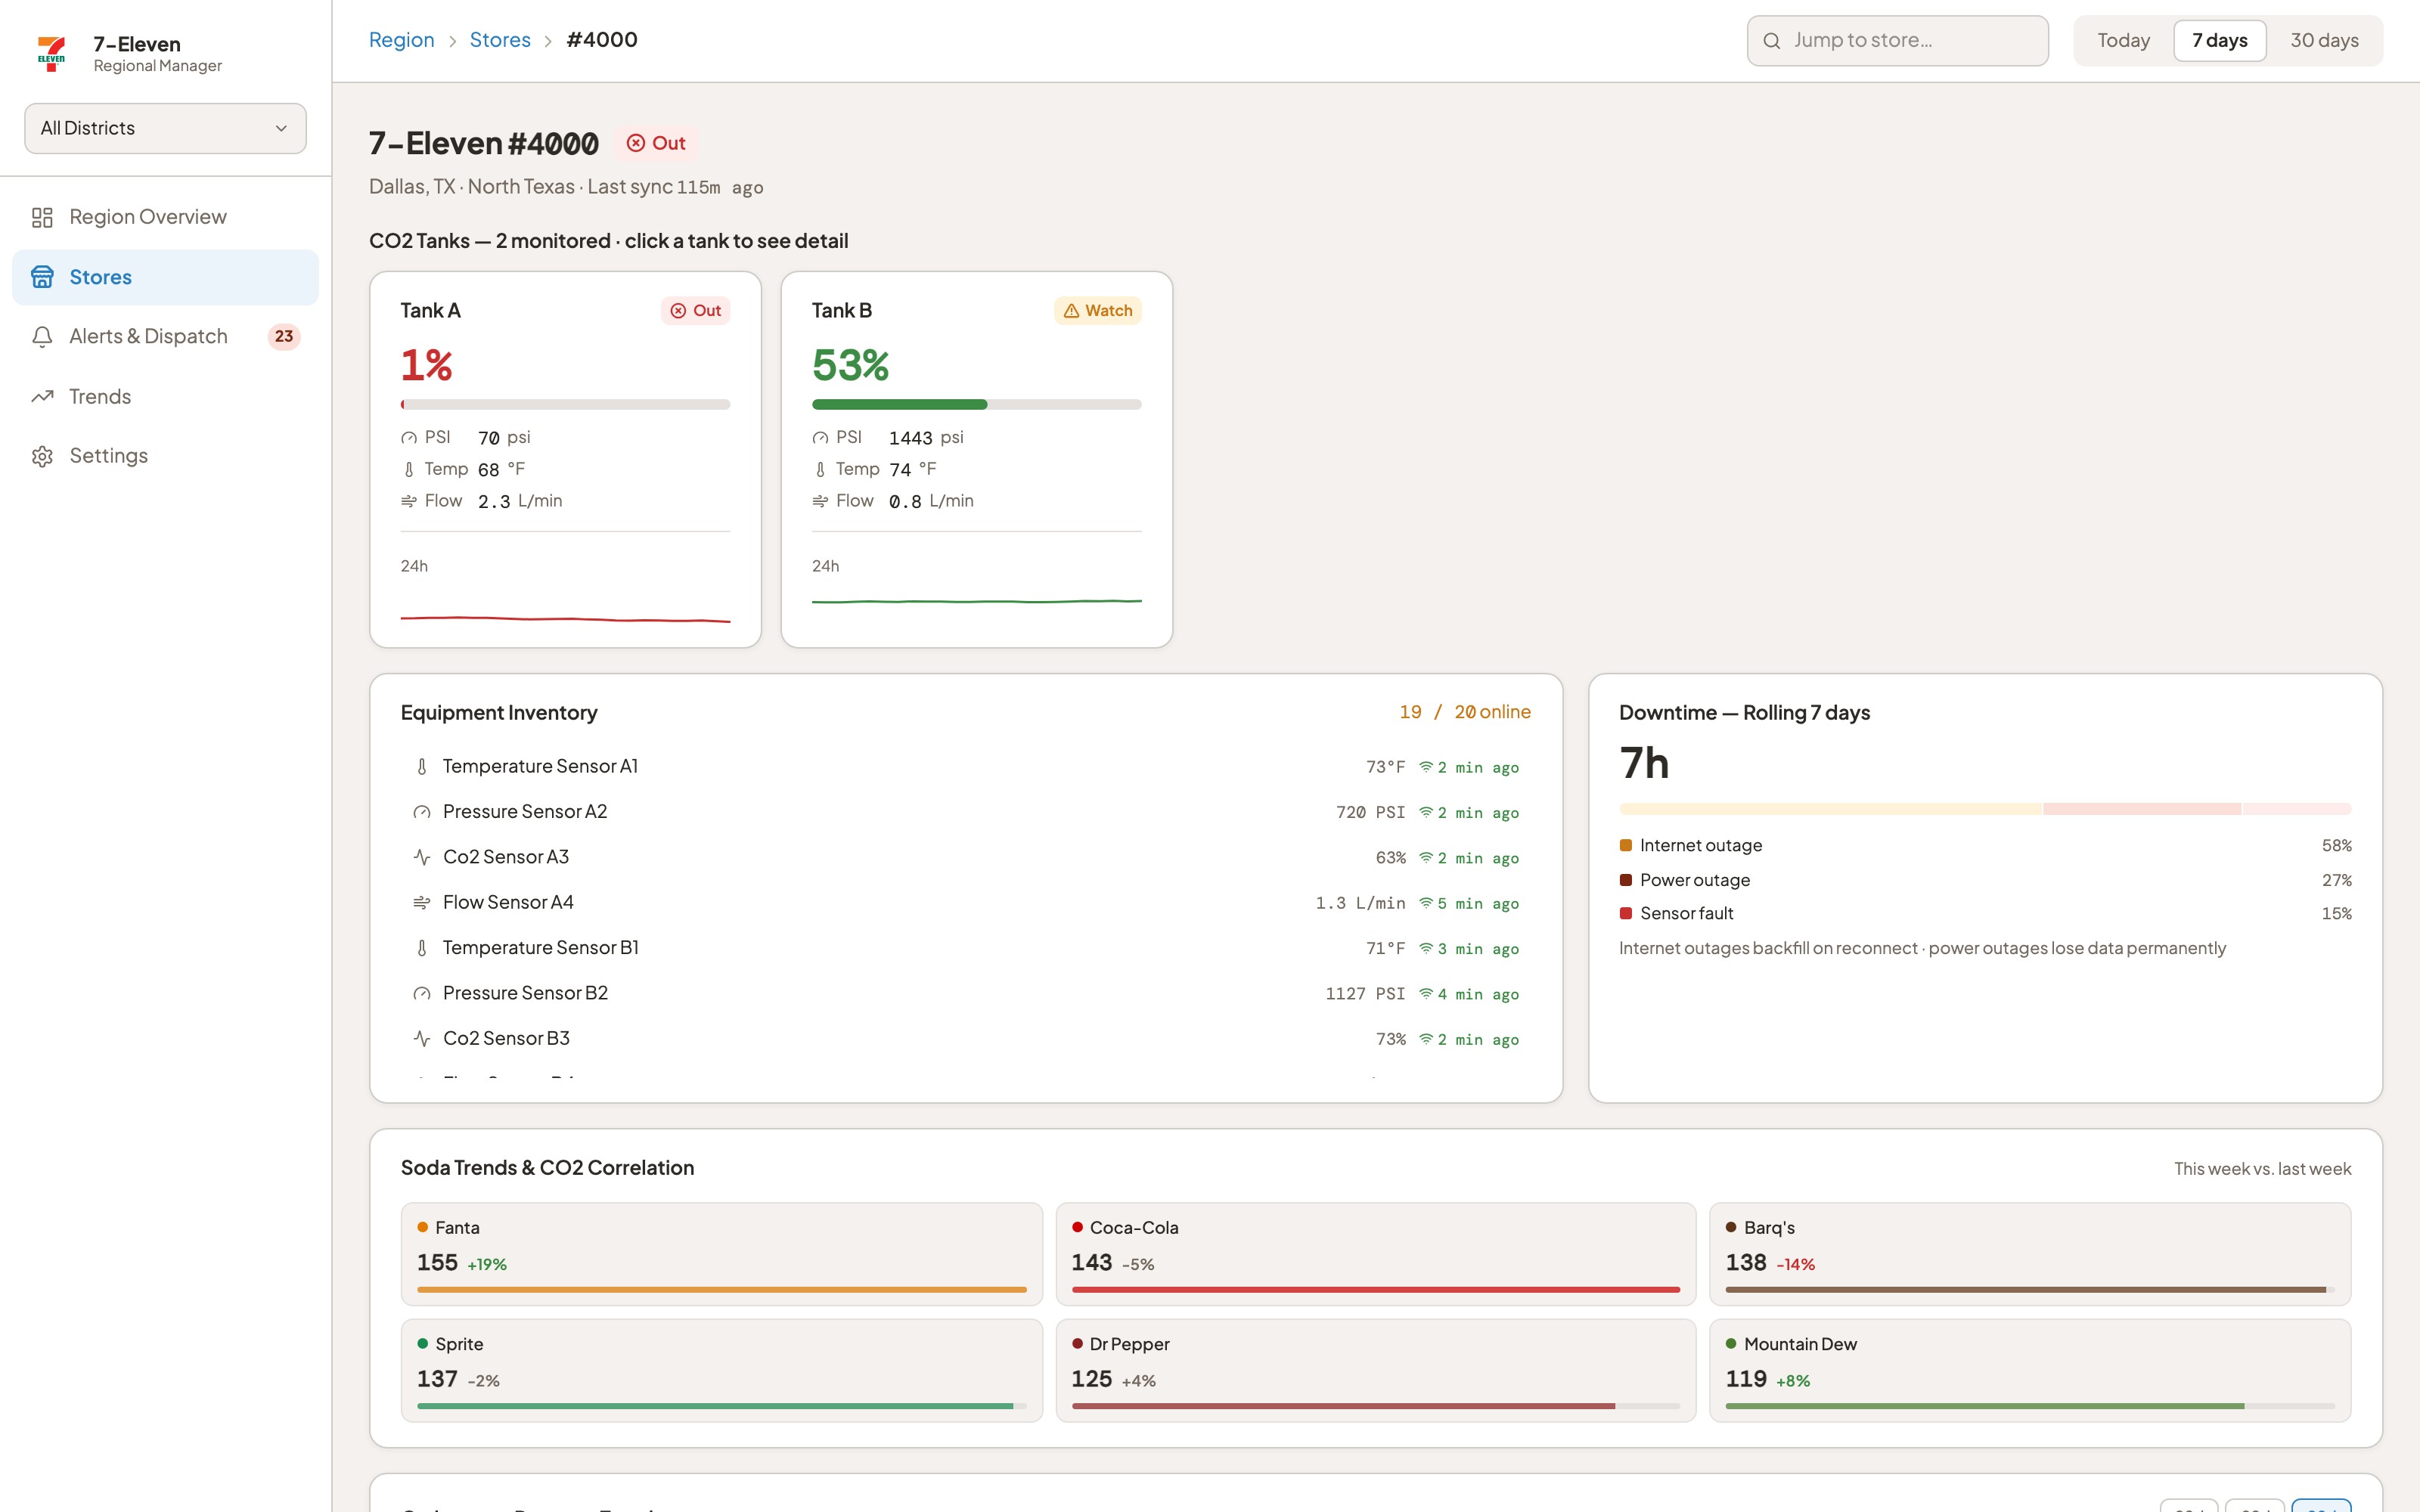The width and height of the screenshot is (2420, 1512).
Task: Click the Barq's soda card name
Action: (x=1769, y=1228)
